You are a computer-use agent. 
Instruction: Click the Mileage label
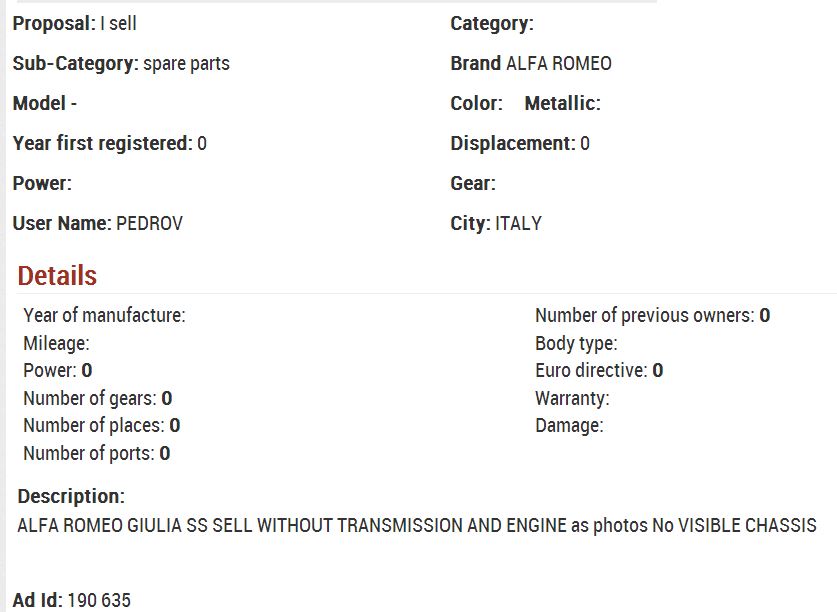(x=57, y=343)
